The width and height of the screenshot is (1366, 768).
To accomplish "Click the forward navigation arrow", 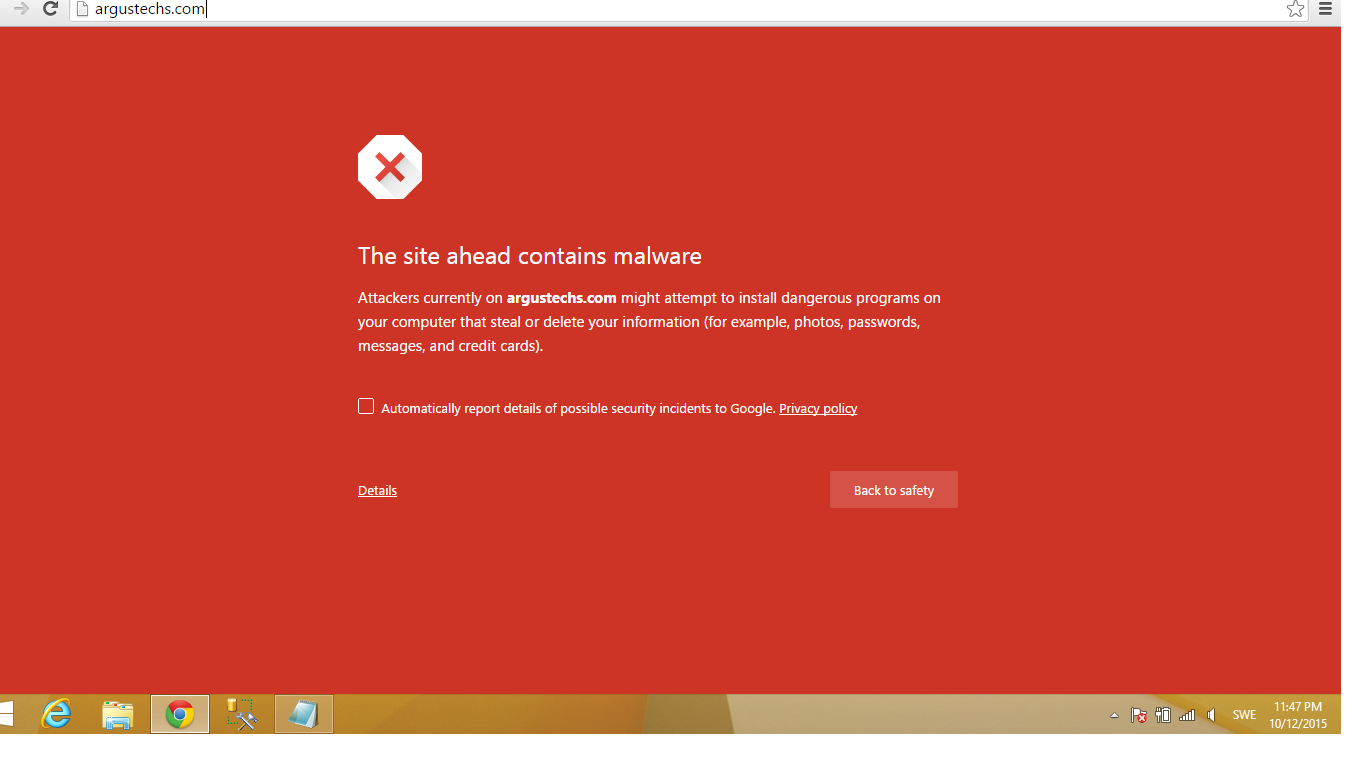I will [x=21, y=10].
